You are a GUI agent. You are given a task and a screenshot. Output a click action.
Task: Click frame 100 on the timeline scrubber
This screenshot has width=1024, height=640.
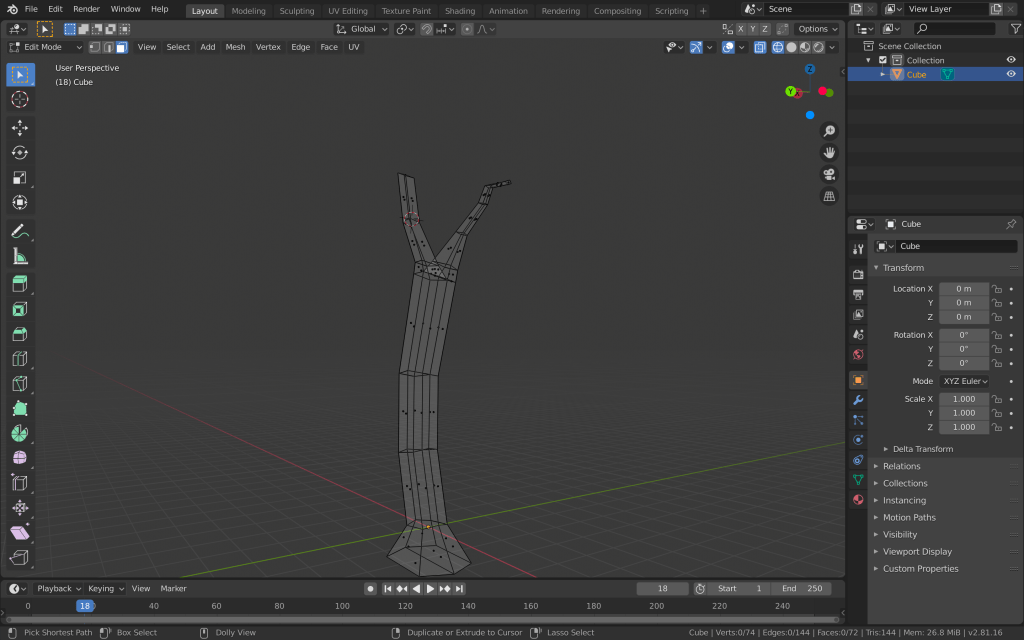click(342, 606)
